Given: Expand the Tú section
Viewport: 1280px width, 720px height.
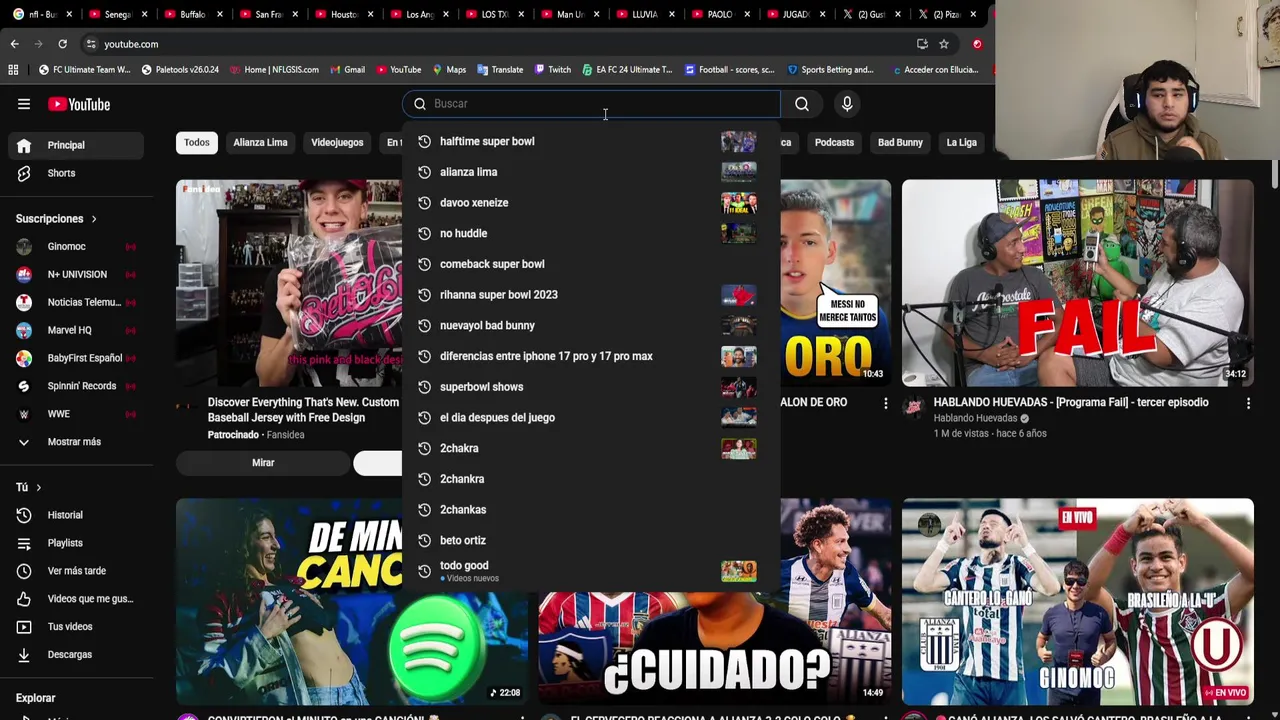Looking at the screenshot, I should pyautogui.click(x=28, y=487).
